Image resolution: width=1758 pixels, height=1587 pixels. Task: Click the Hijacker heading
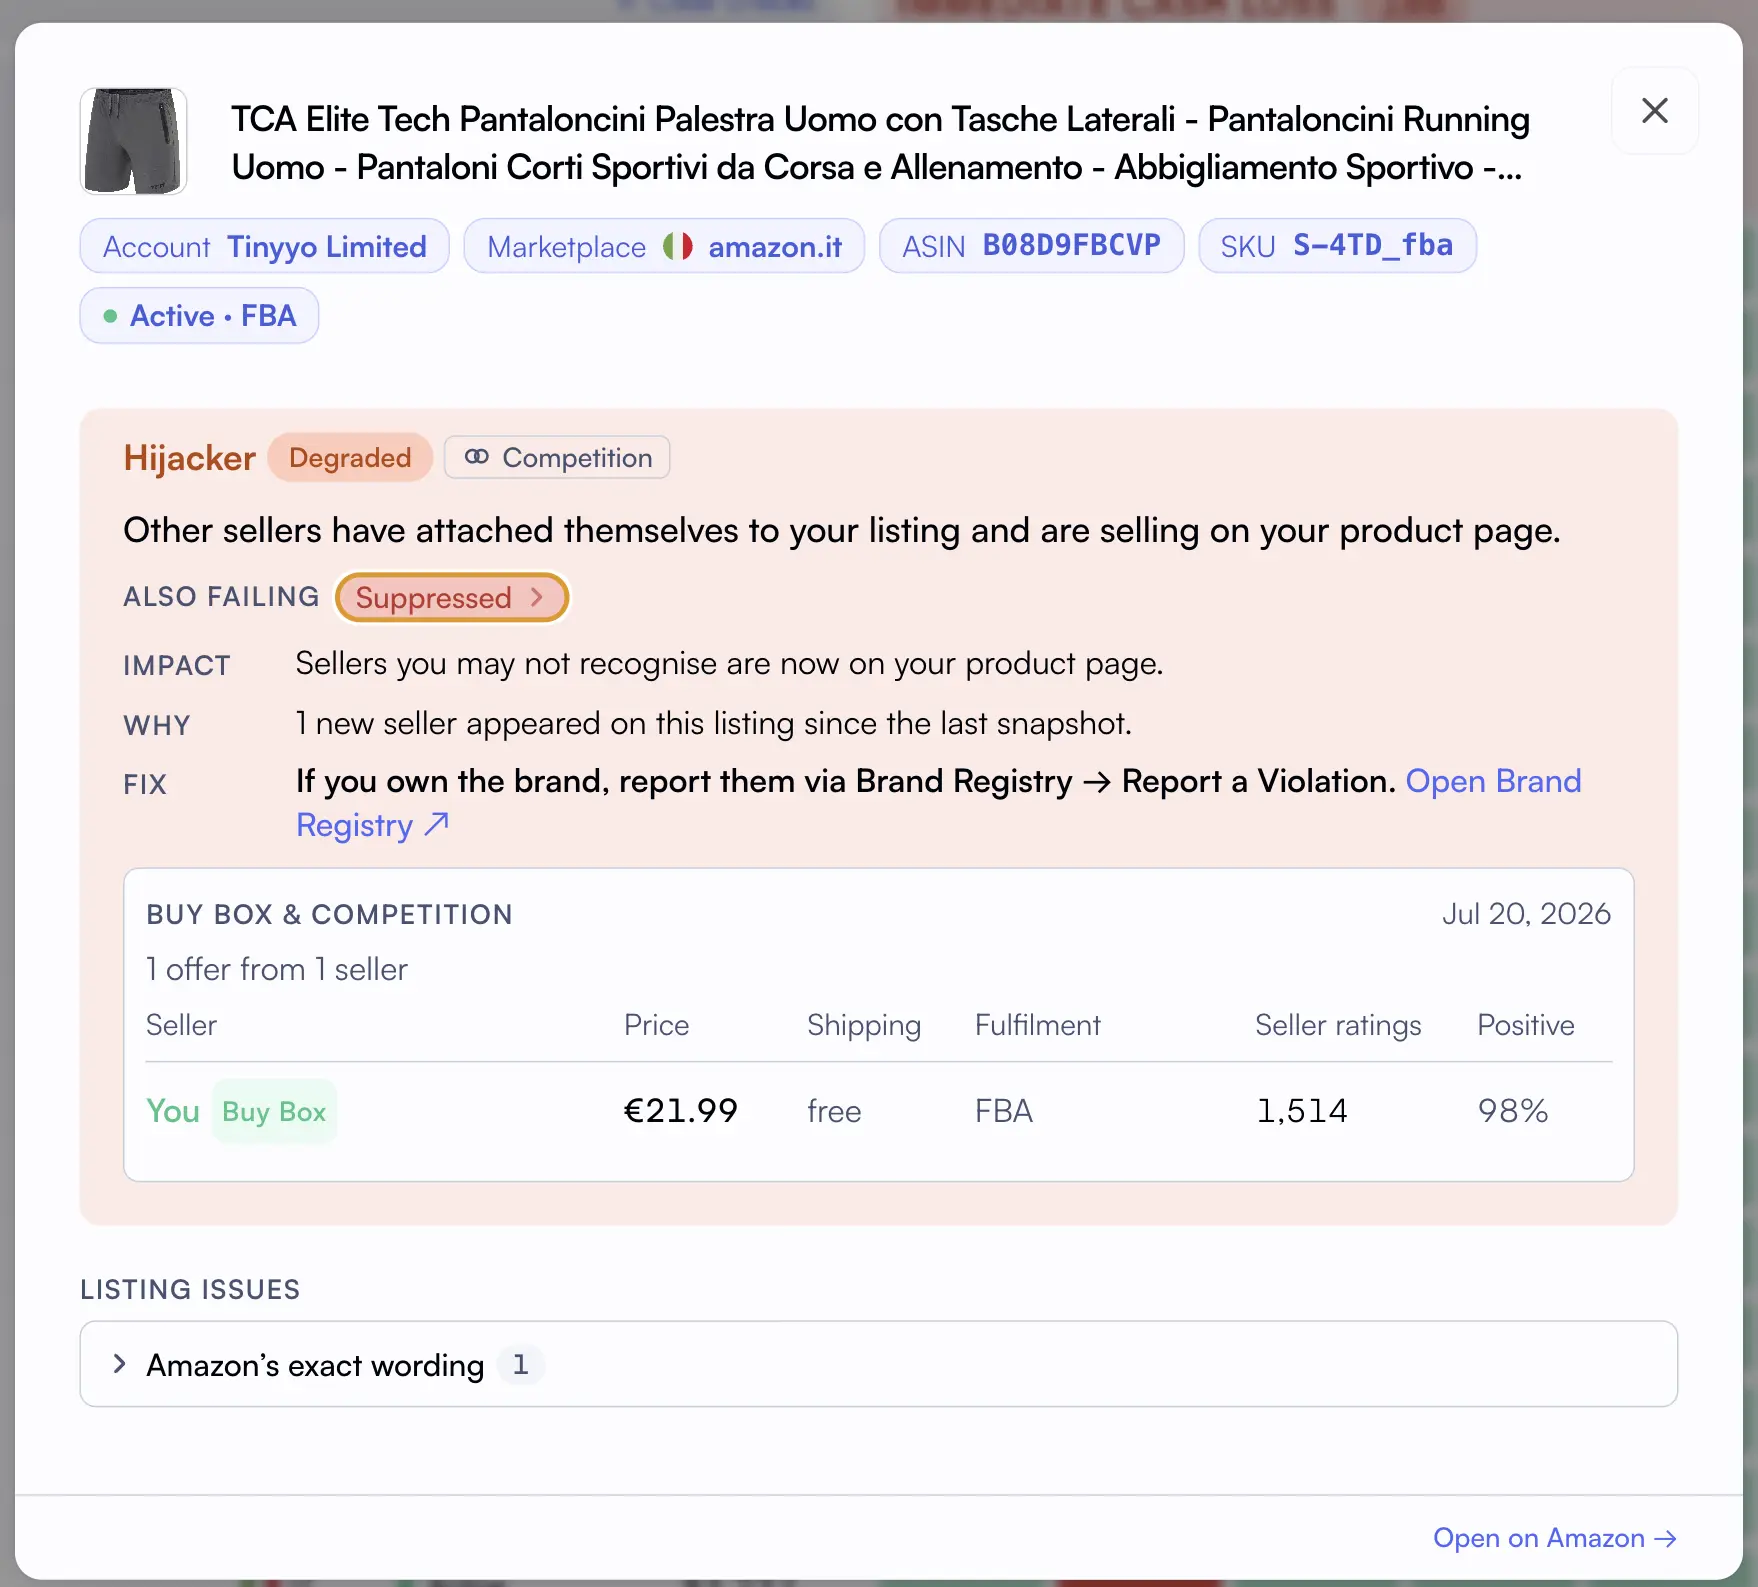tap(190, 458)
